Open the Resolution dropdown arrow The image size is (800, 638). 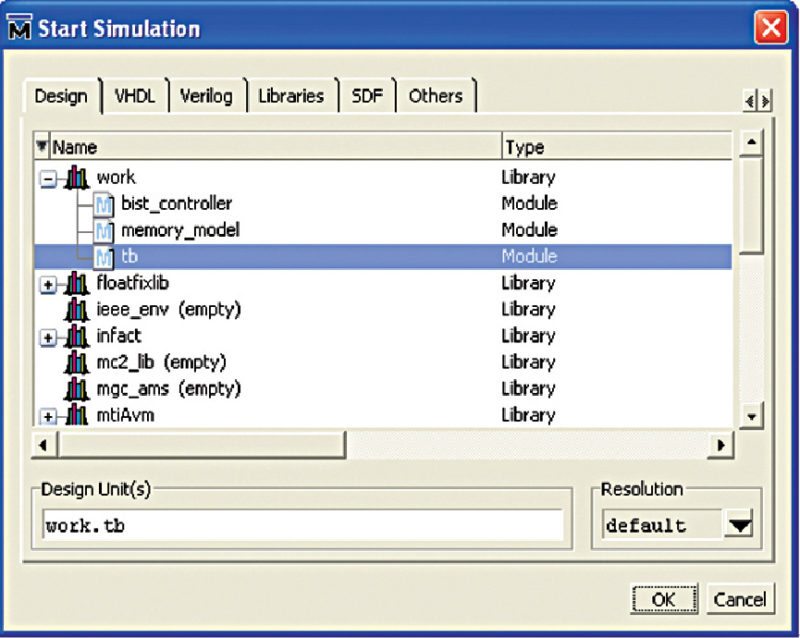(x=739, y=526)
